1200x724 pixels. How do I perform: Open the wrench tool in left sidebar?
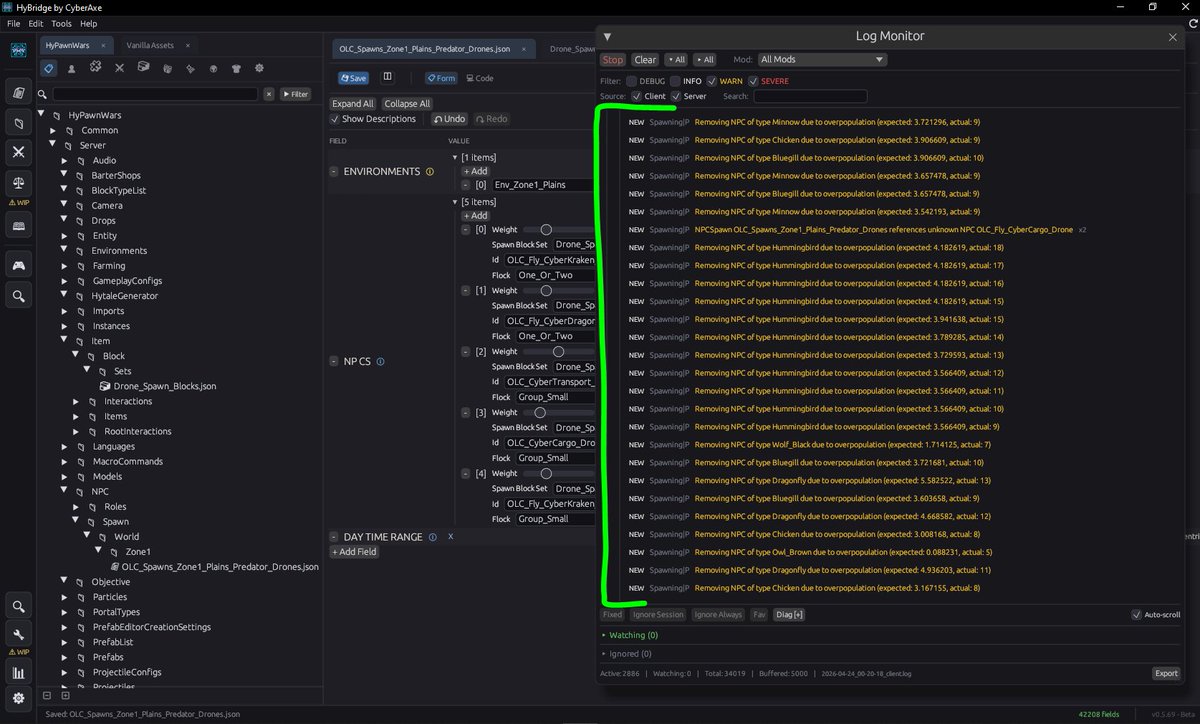[x=19, y=633]
